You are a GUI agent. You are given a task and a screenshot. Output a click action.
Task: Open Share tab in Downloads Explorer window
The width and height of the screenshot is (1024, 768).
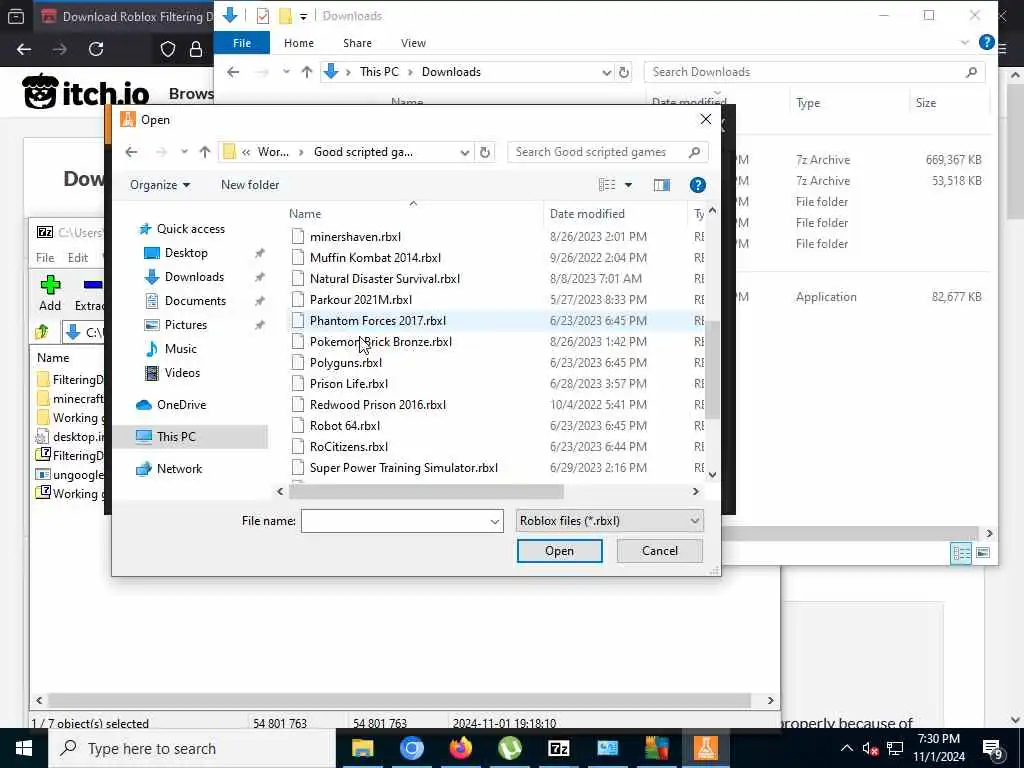357,43
